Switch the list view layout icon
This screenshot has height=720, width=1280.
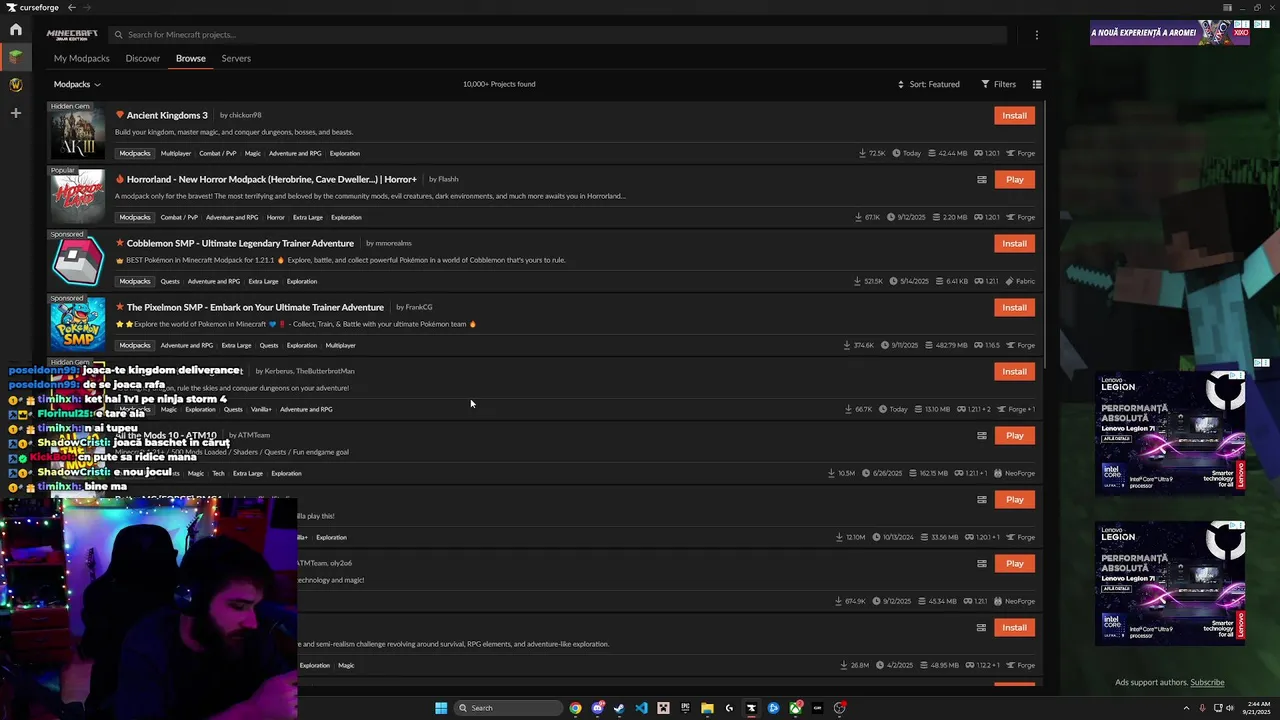point(1037,84)
